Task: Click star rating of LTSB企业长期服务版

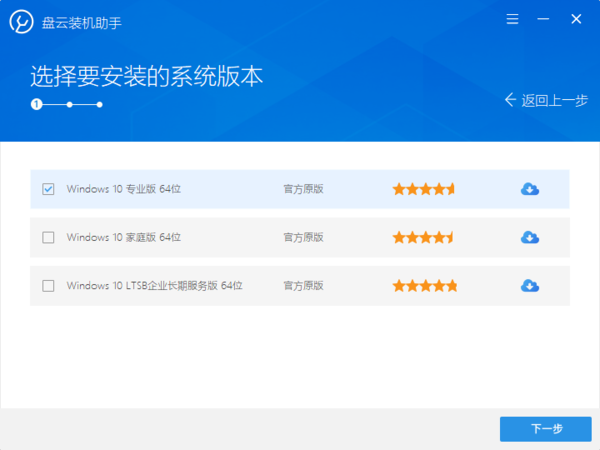Action: pyautogui.click(x=425, y=286)
